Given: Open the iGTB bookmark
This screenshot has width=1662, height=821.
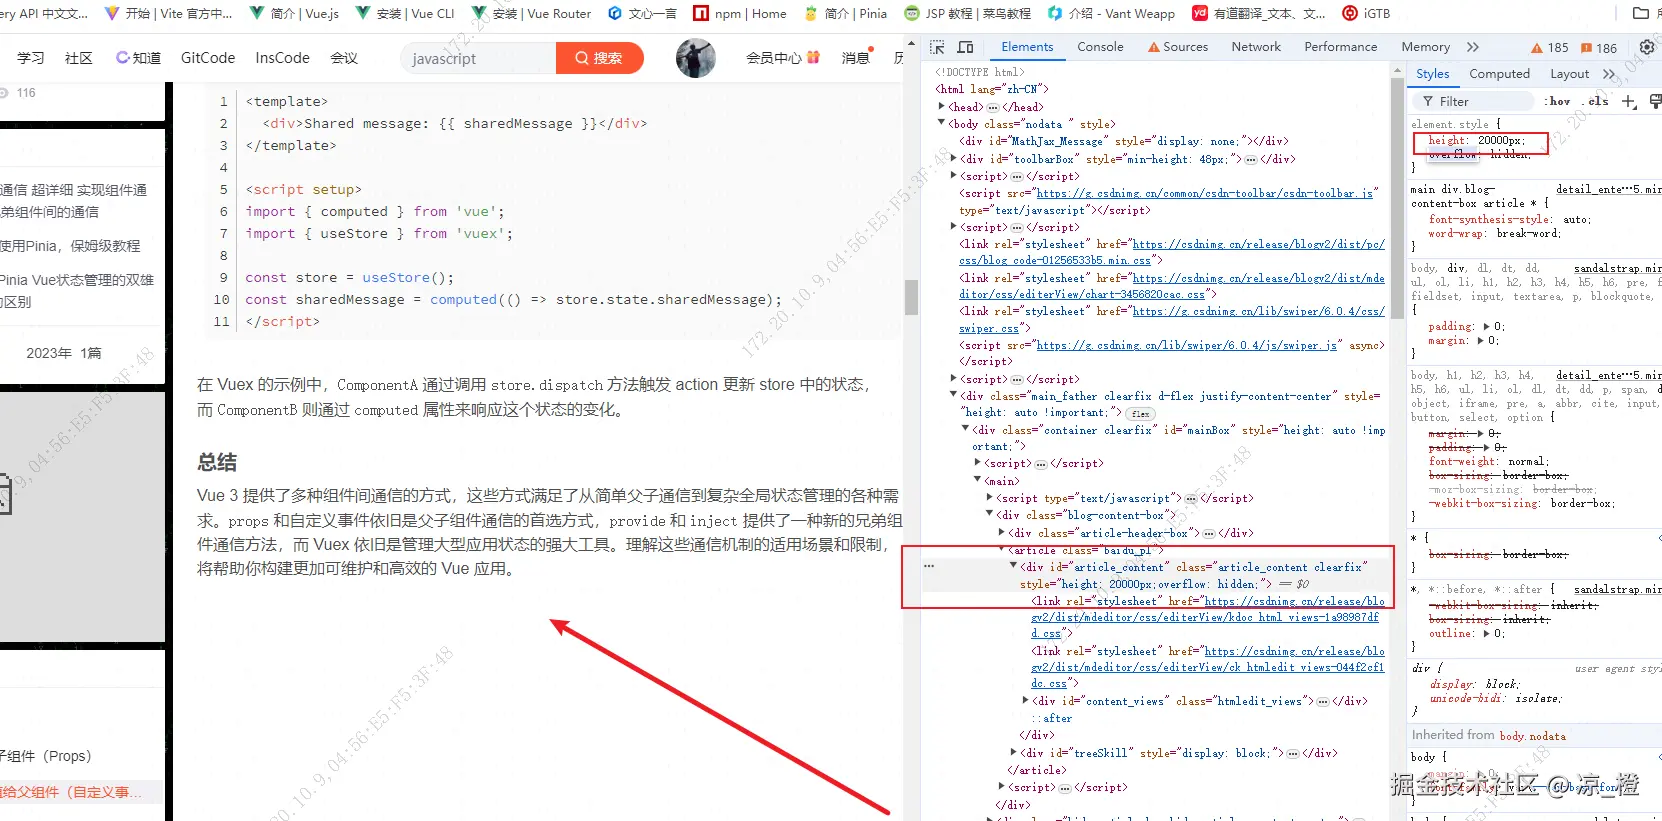Looking at the screenshot, I should [1366, 13].
